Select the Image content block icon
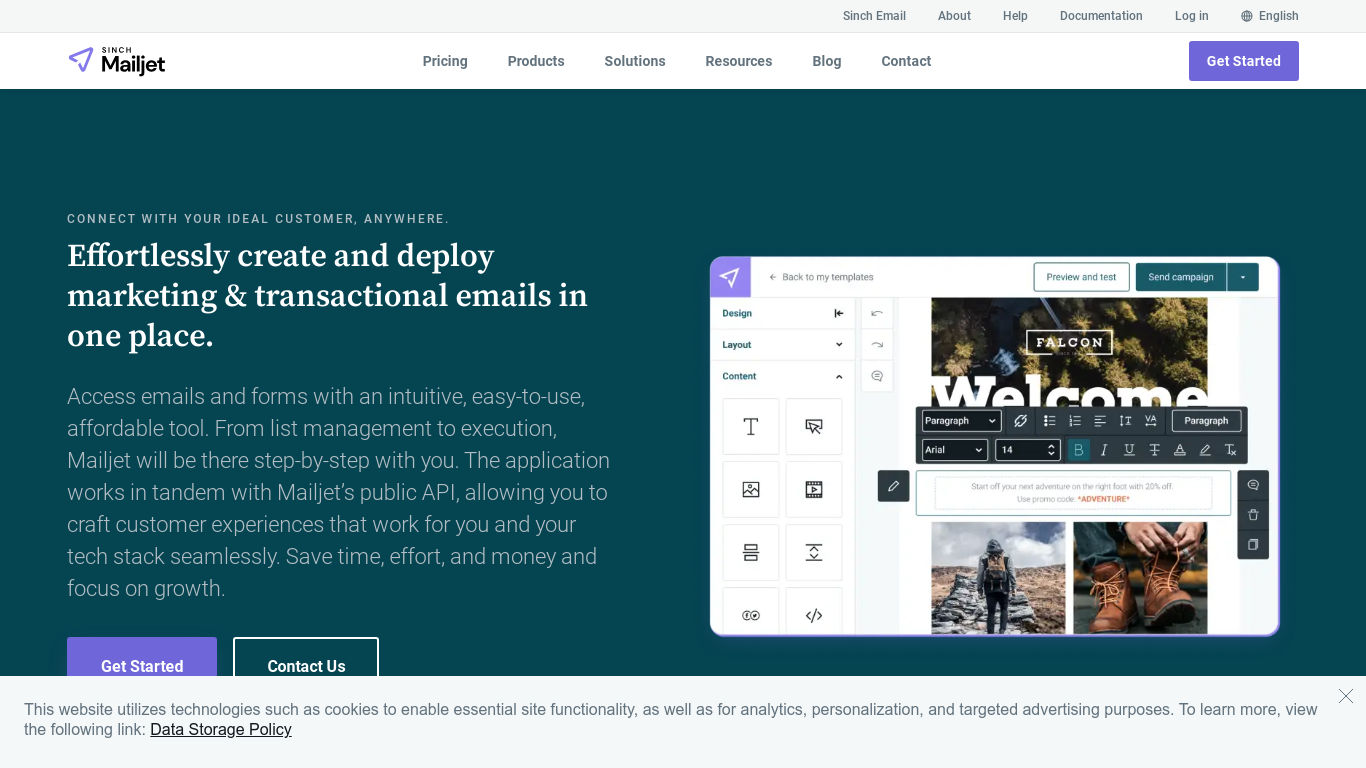Viewport: 1366px width, 768px height. point(750,490)
